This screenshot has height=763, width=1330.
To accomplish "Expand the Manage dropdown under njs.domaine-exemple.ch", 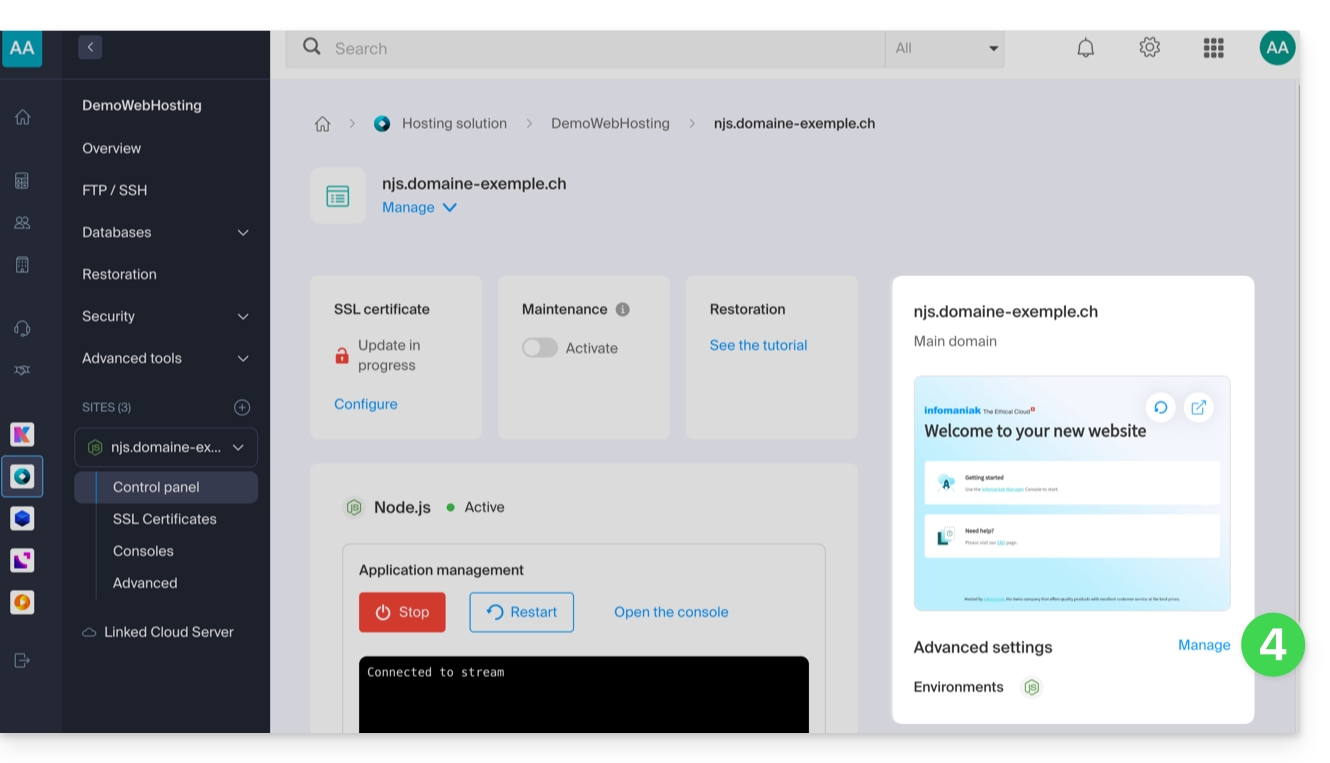I will [419, 207].
